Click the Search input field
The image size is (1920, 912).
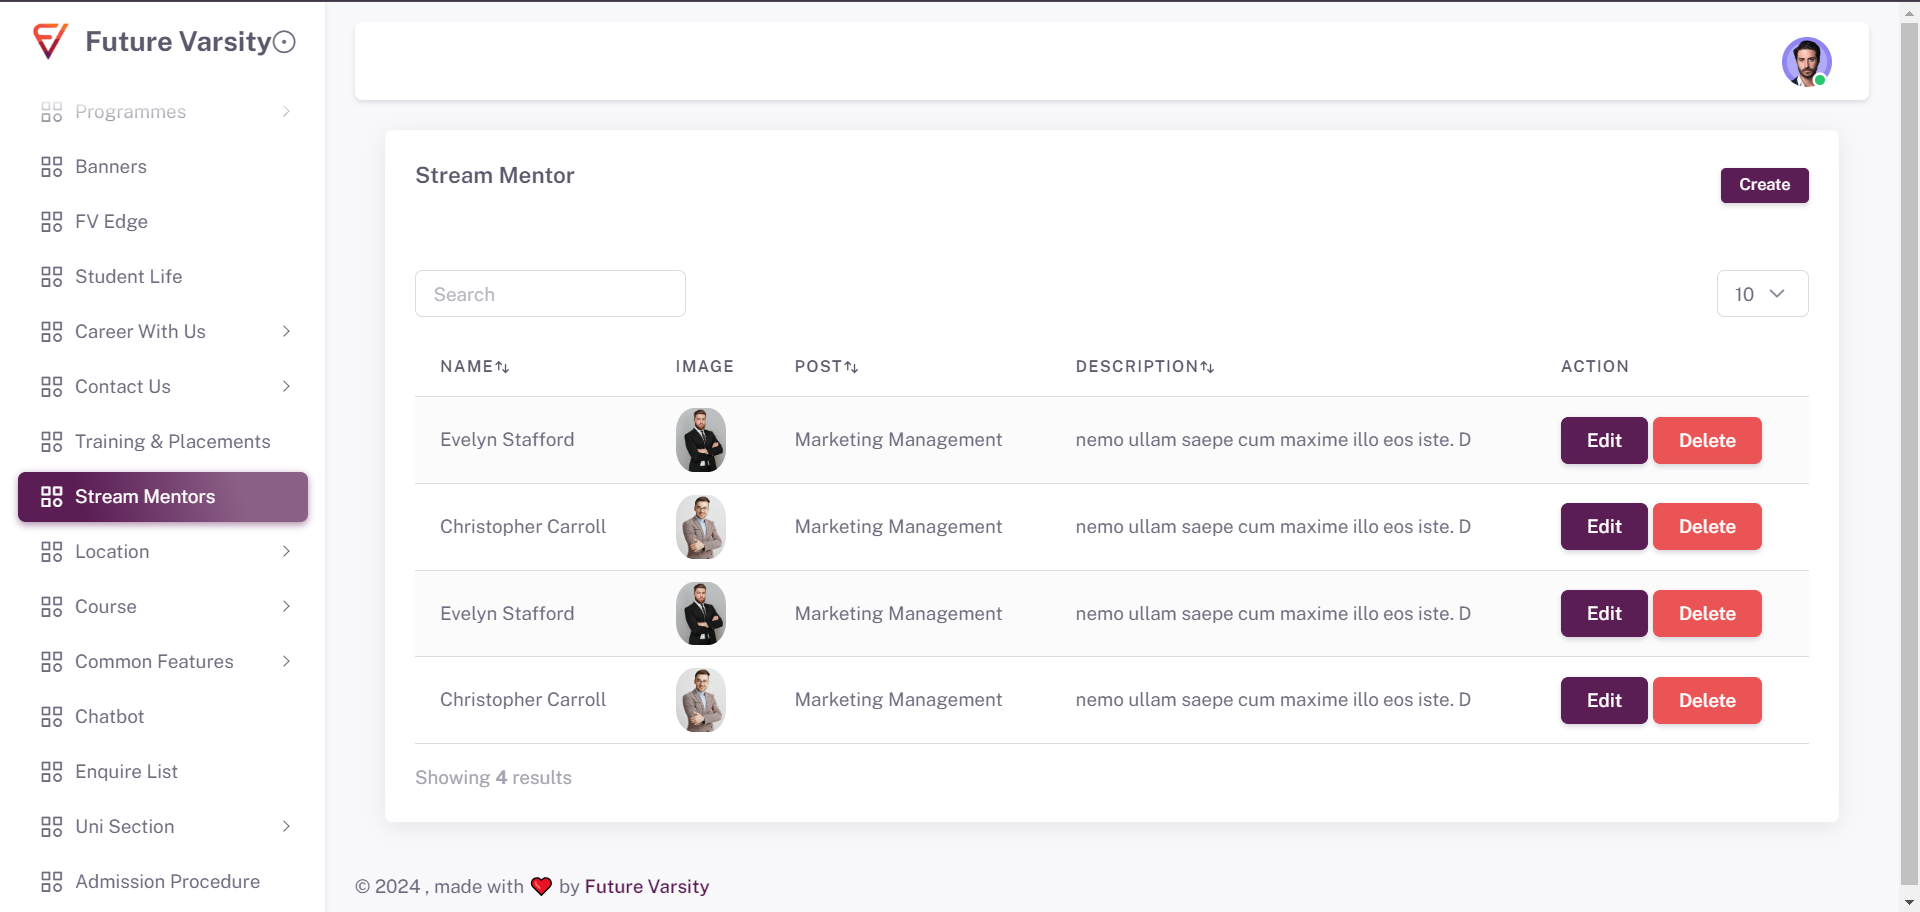[x=550, y=294]
